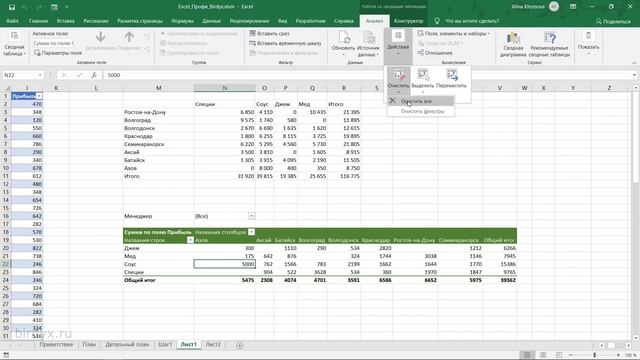Click the ribbon display options icon
This screenshot has width=640, height=360.
tap(573, 7)
